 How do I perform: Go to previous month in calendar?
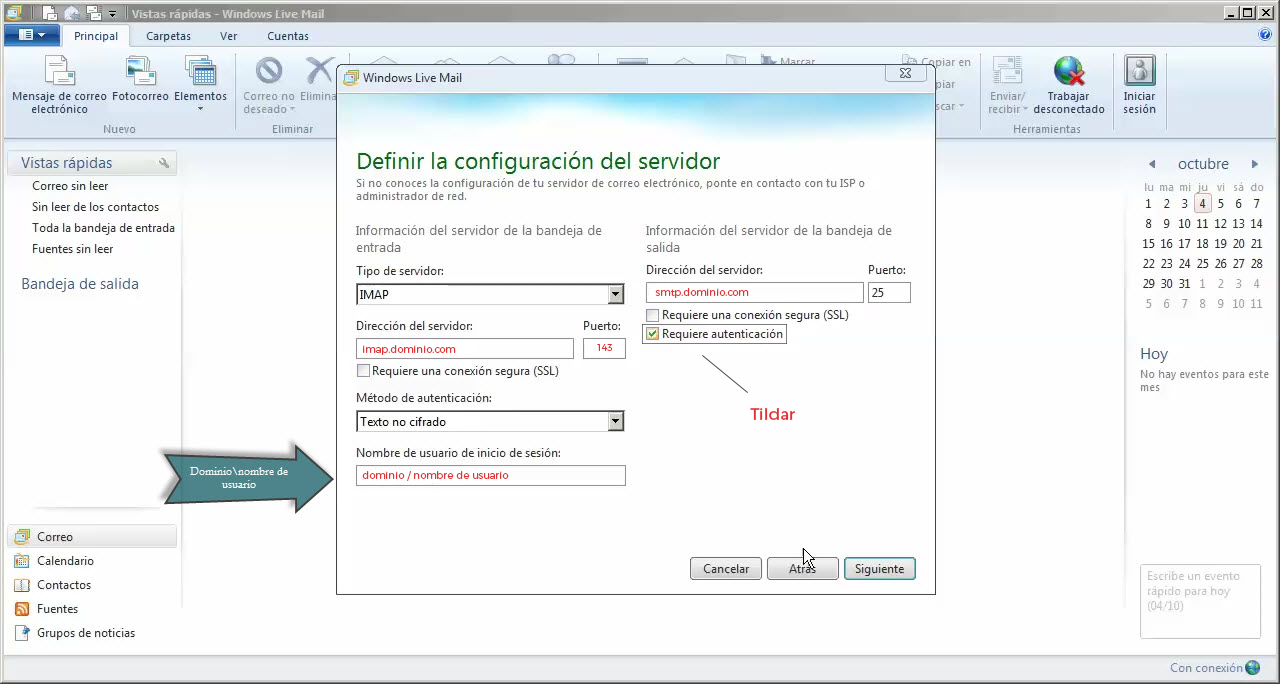(x=1152, y=164)
